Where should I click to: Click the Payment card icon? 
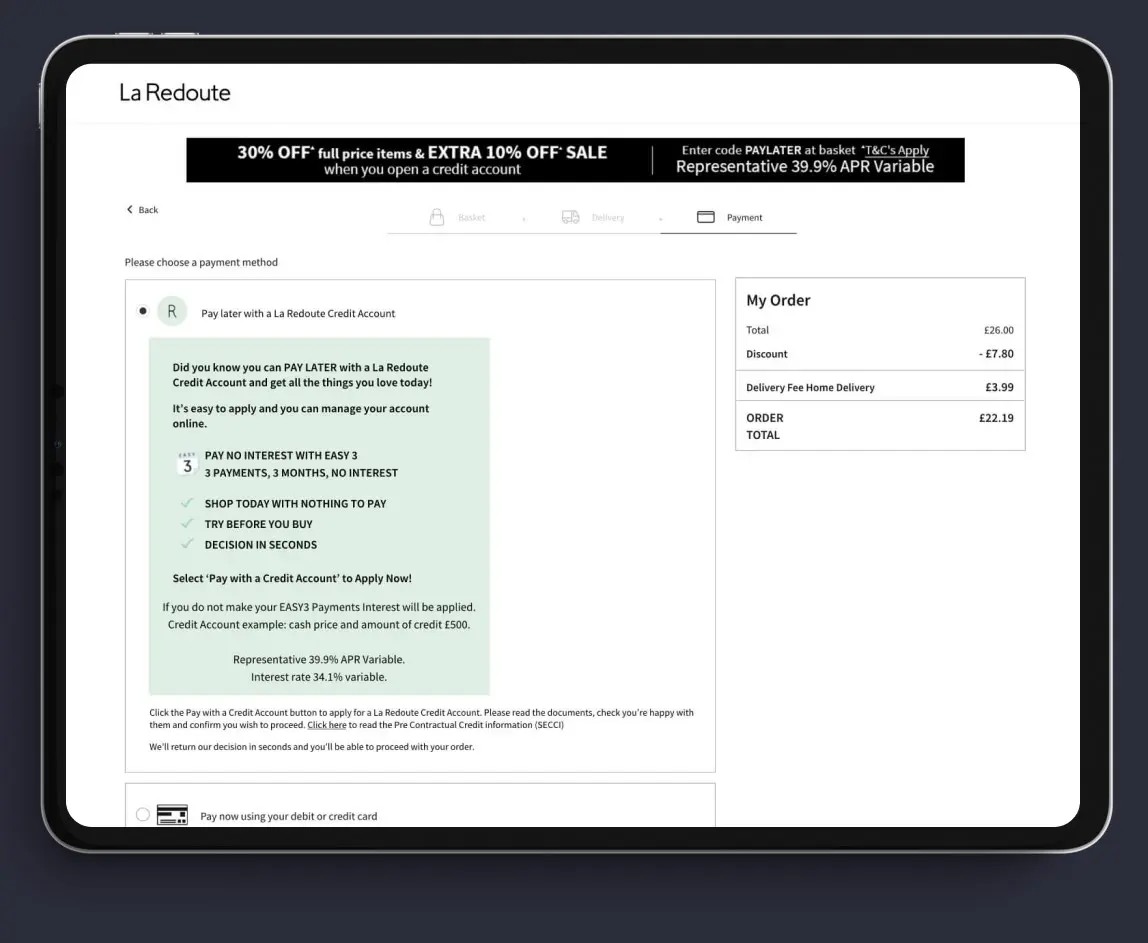pos(706,217)
